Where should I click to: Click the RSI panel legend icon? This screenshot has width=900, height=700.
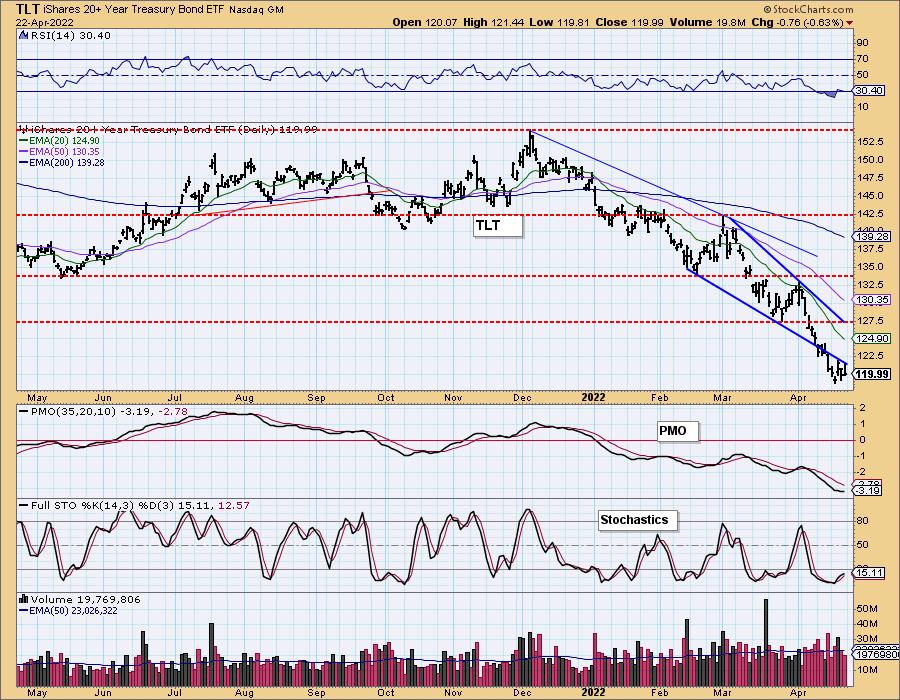[24, 35]
